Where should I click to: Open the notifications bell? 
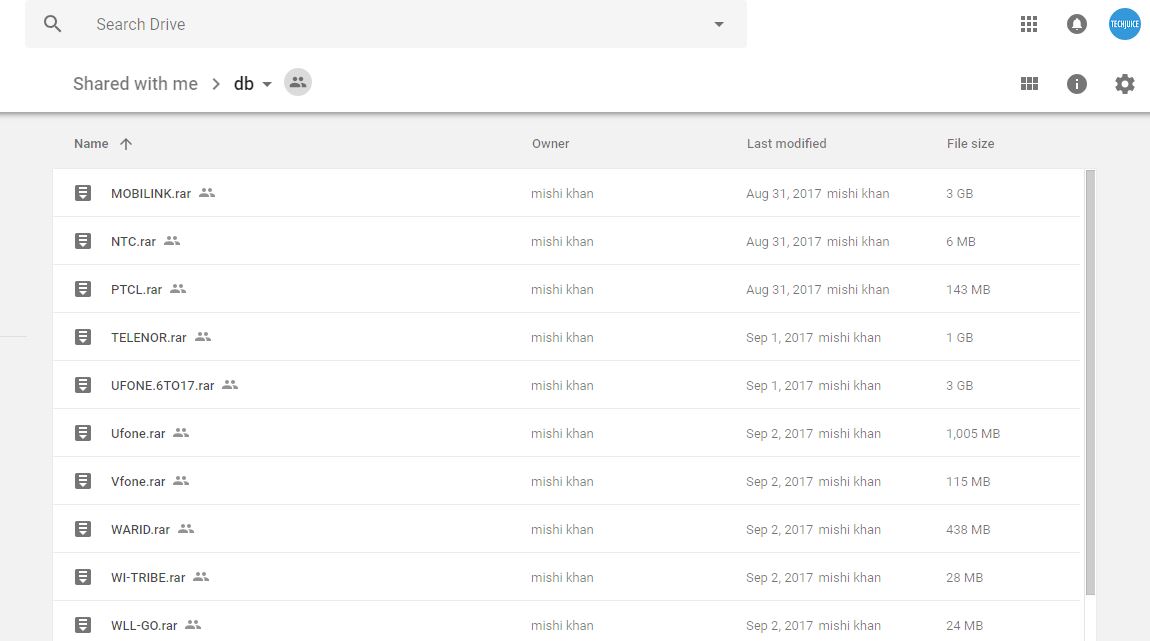click(1077, 24)
